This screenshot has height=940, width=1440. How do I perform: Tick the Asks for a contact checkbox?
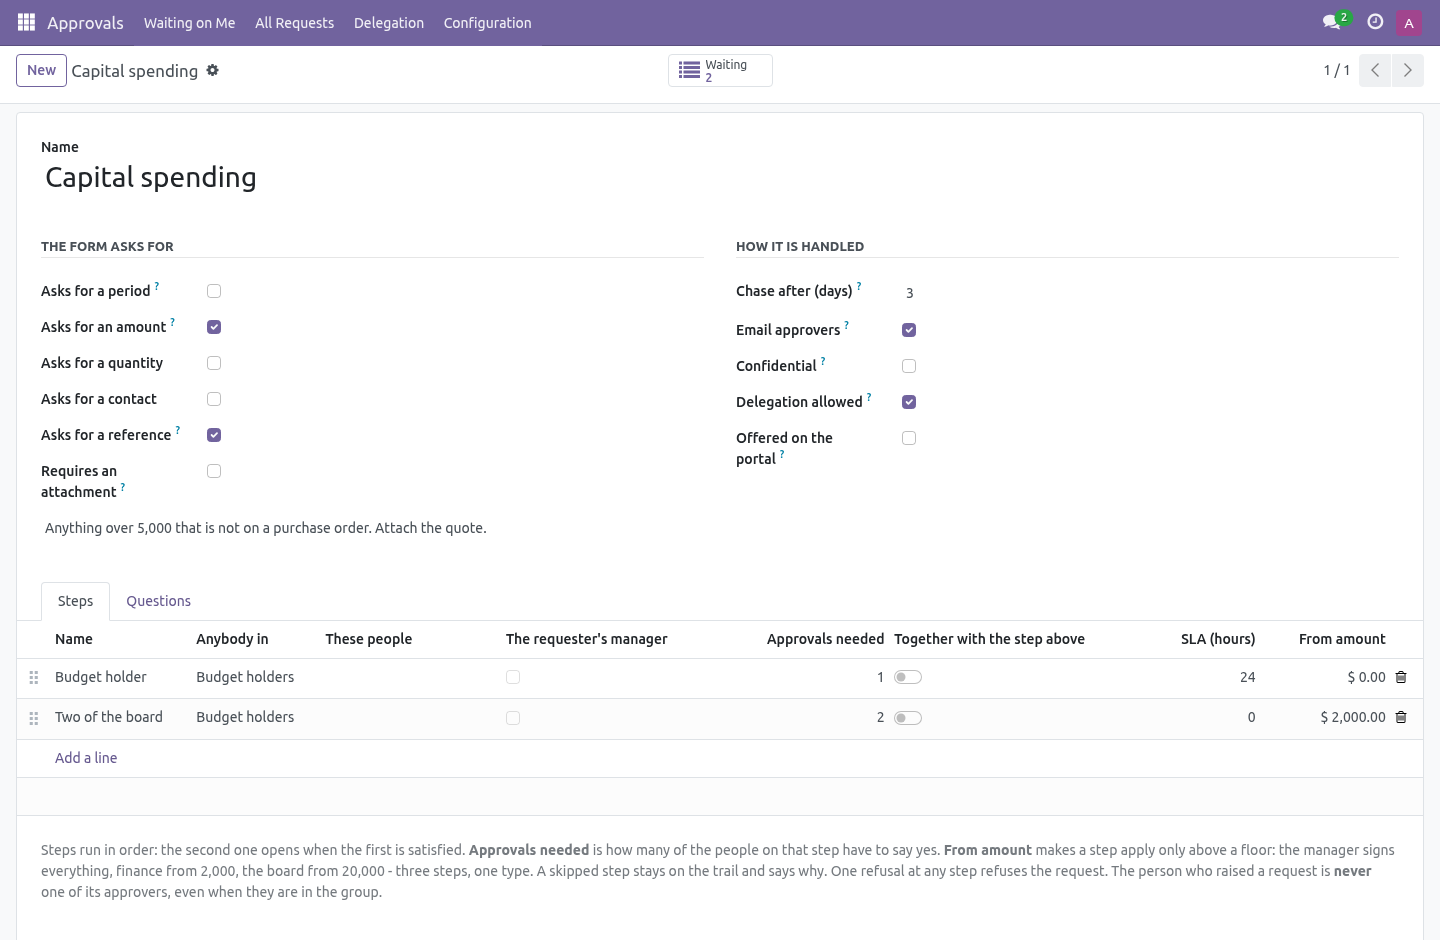214,399
